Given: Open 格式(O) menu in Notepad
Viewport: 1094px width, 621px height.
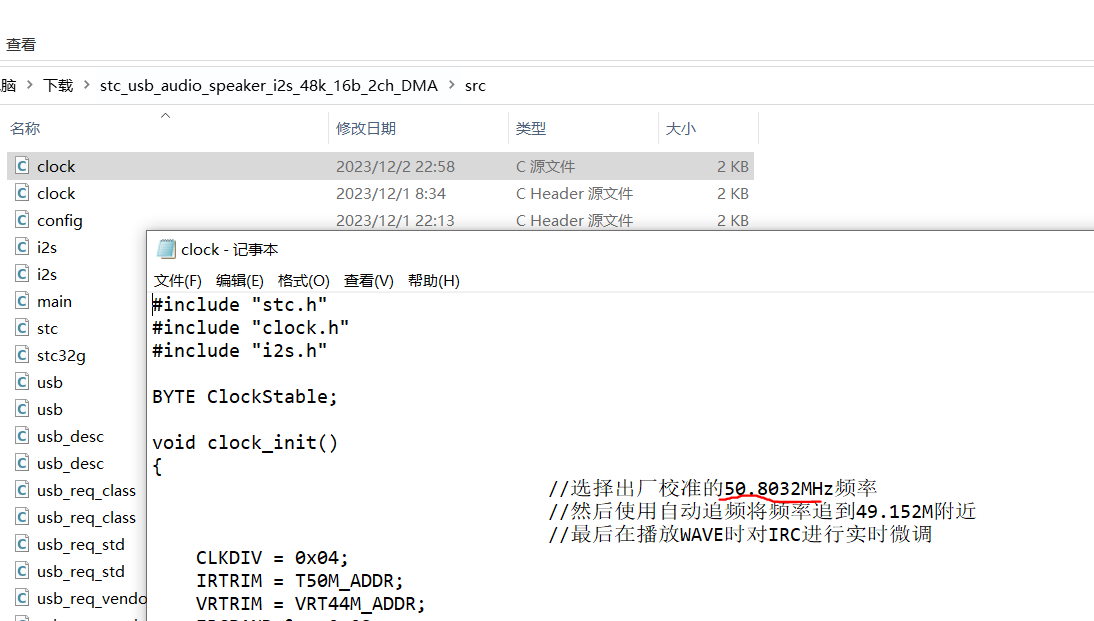Looking at the screenshot, I should pyautogui.click(x=304, y=280).
